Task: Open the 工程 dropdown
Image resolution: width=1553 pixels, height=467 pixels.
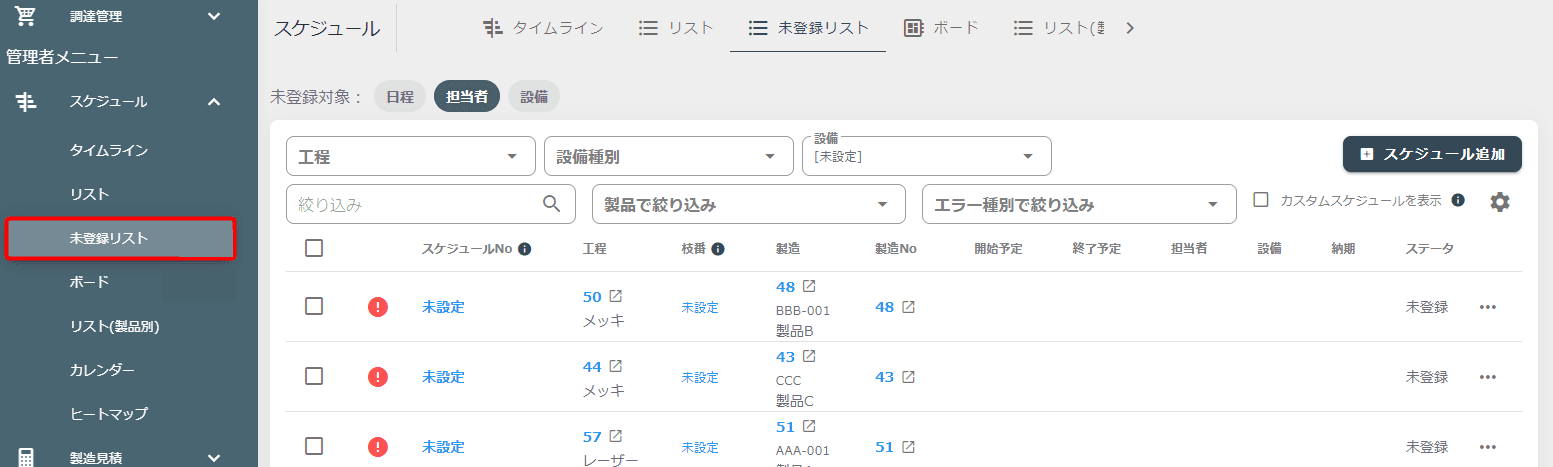Action: 411,156
